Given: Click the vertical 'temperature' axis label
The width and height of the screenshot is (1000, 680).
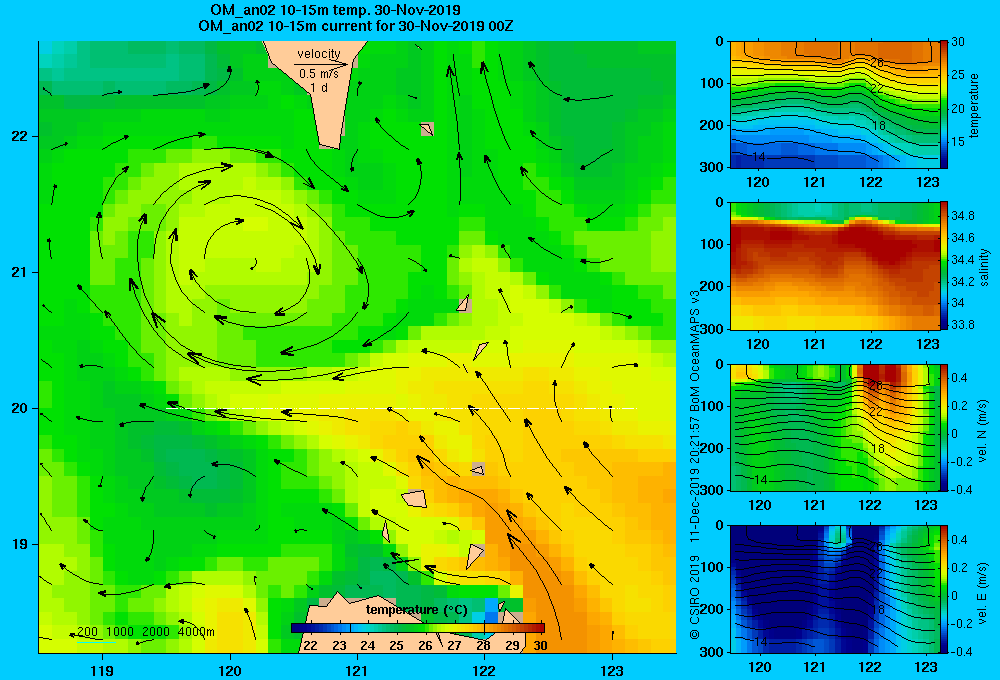Looking at the screenshot, I should (974, 105).
